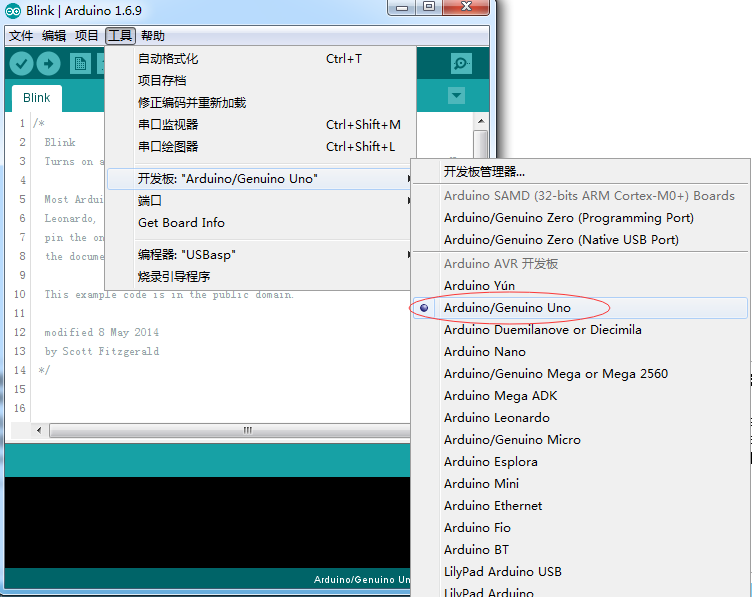Image resolution: width=752 pixels, height=597 pixels.
Task: Select Arduino Ethernet board
Action: tap(580, 506)
